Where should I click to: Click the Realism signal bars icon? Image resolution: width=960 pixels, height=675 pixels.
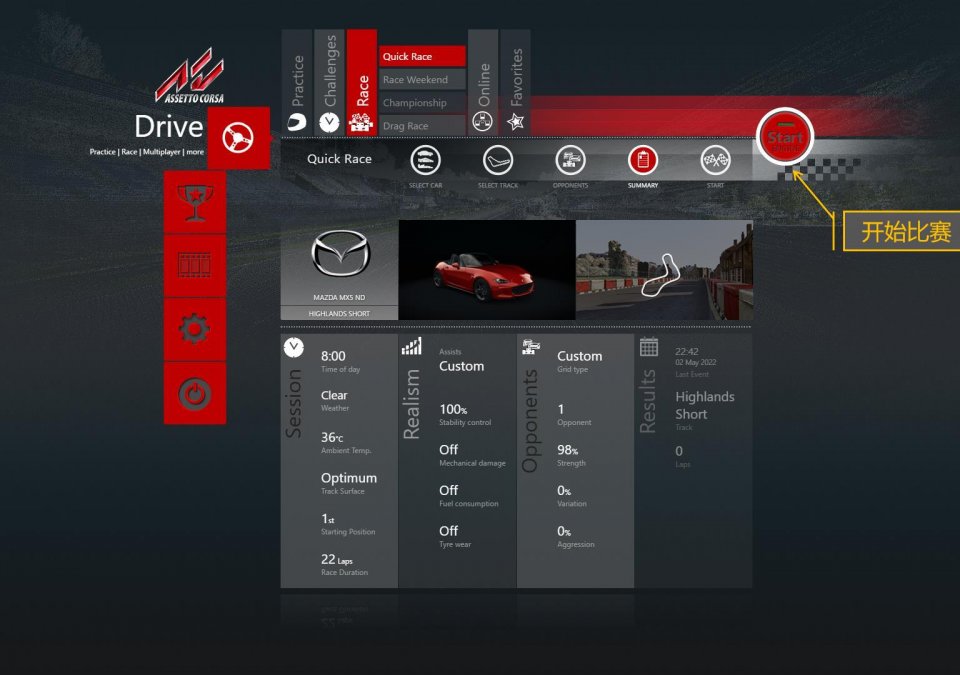[x=411, y=346]
